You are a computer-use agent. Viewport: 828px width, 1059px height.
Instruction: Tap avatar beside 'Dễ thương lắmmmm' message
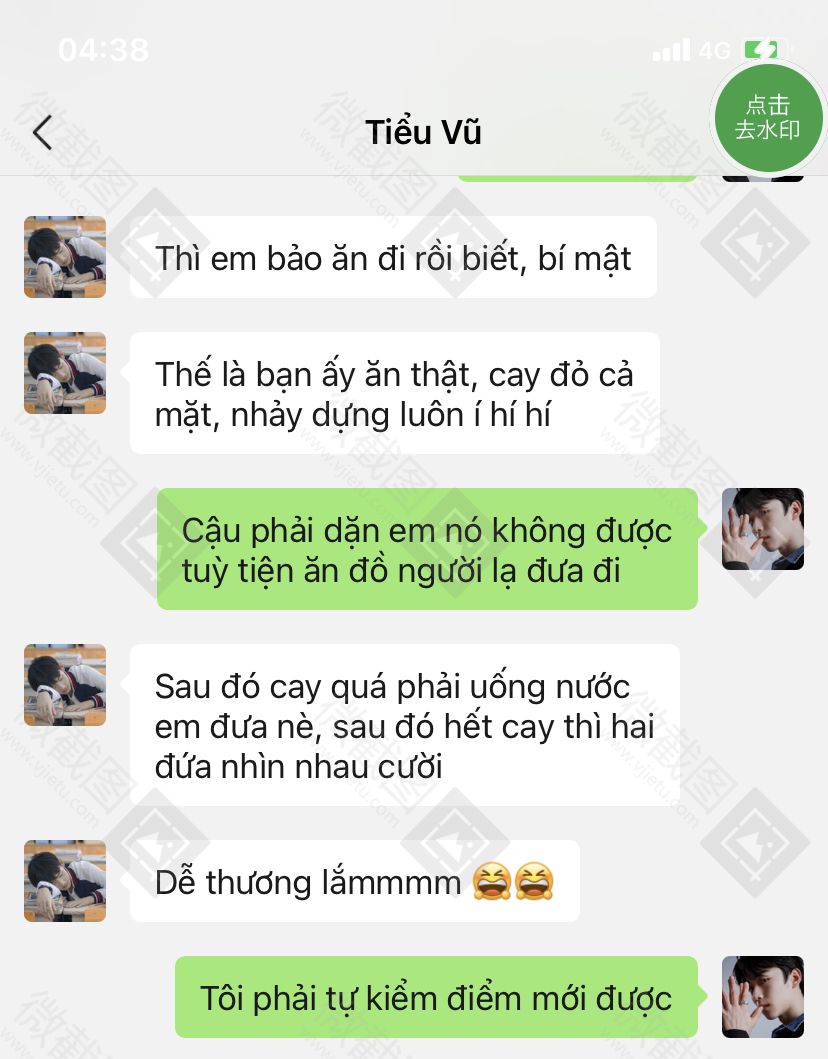click(65, 881)
